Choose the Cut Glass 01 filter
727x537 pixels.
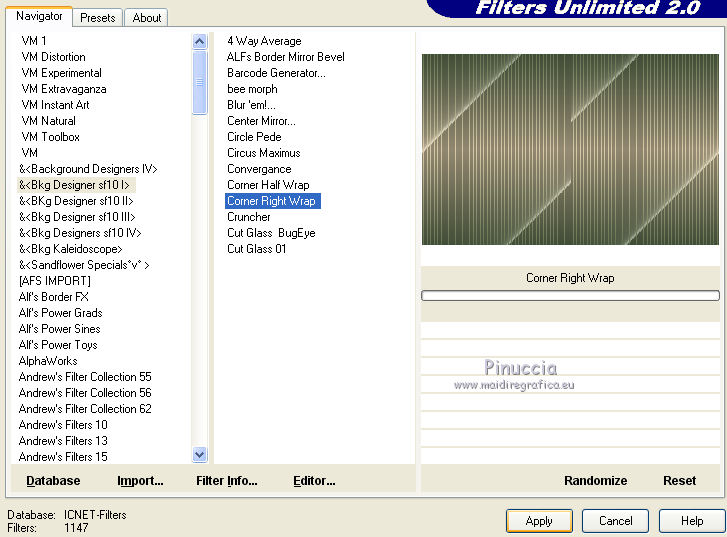[x=256, y=249]
